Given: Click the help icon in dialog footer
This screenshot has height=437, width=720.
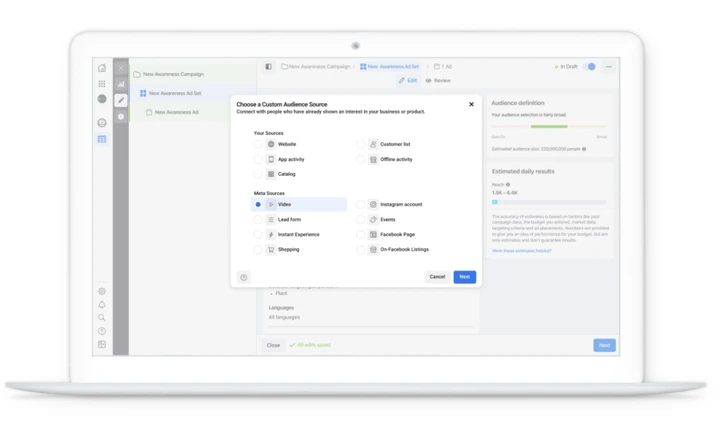Looking at the screenshot, I should point(244,277).
